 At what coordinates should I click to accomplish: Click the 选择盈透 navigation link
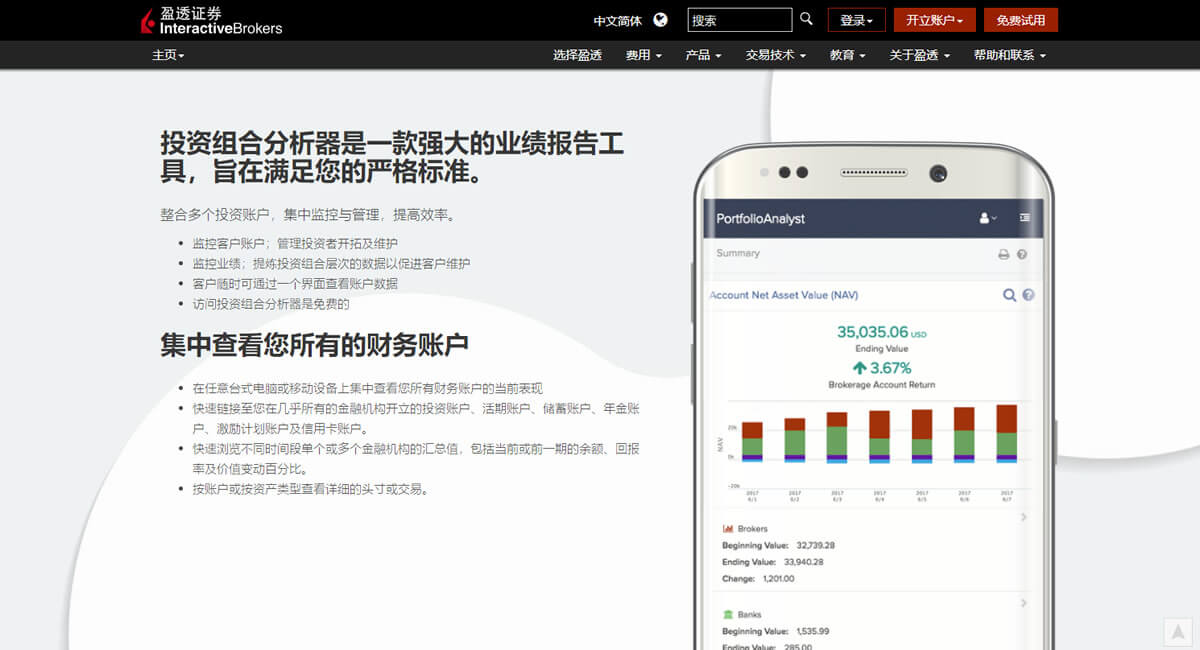click(x=577, y=55)
